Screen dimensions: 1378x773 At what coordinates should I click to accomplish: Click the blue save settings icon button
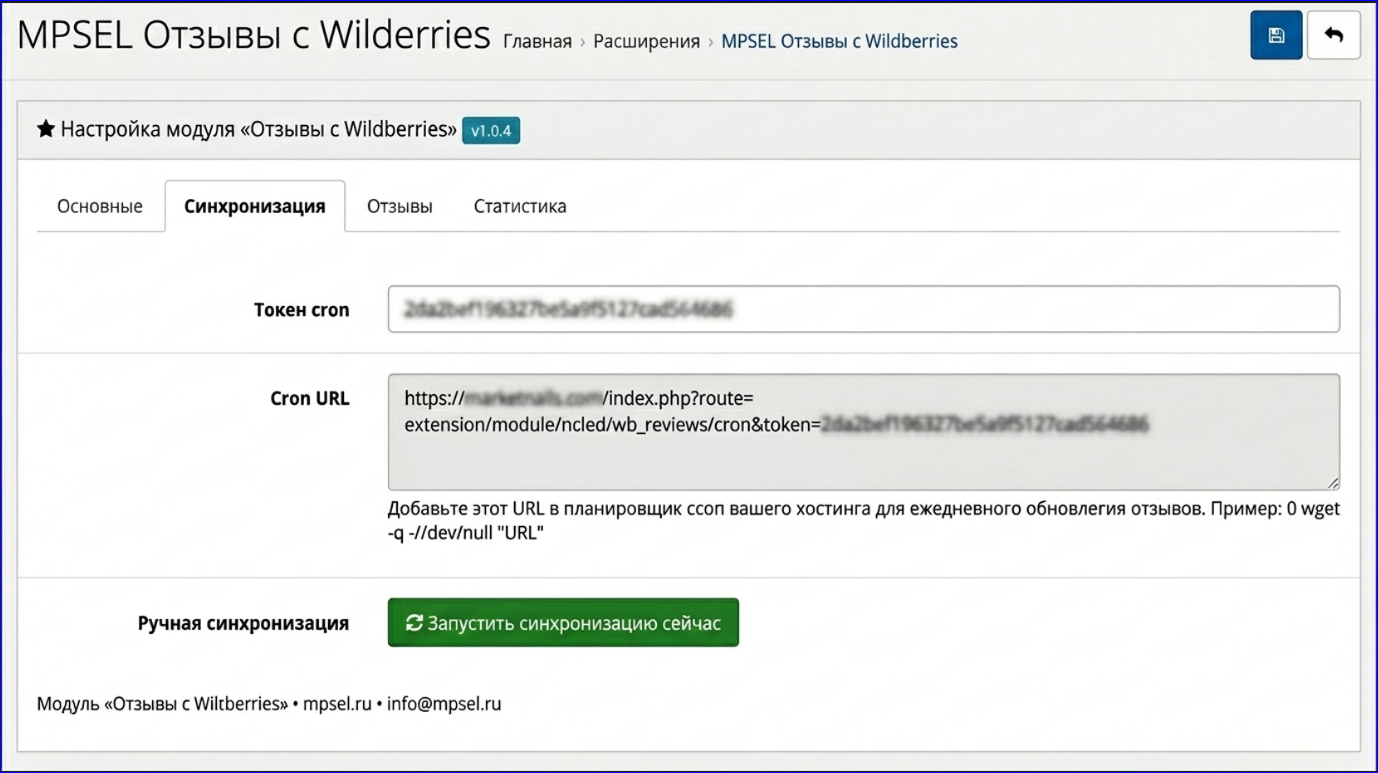click(x=1276, y=36)
